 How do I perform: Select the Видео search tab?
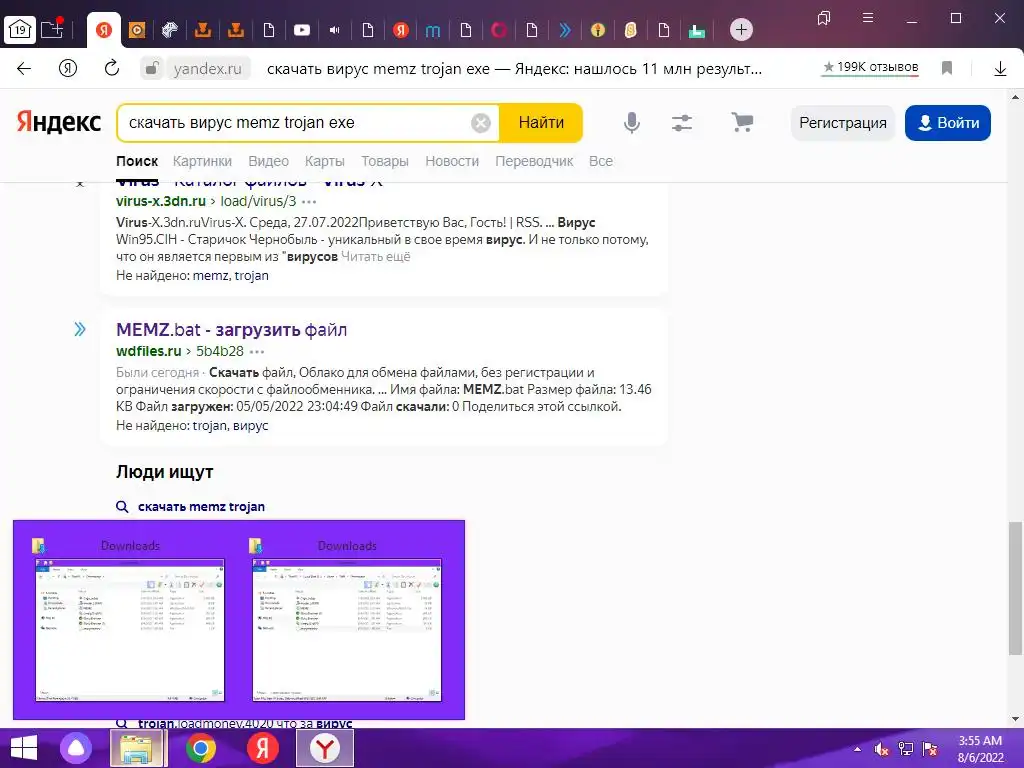tap(268, 161)
